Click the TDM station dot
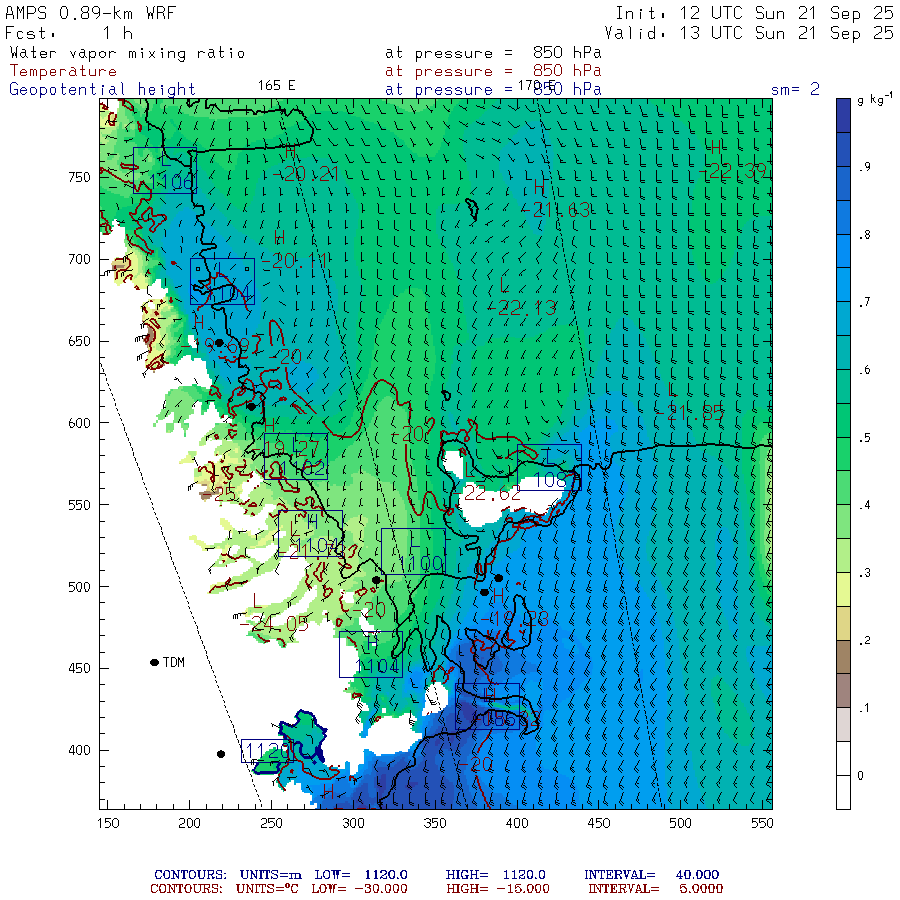The width and height of the screenshot is (900, 900). coord(154,662)
